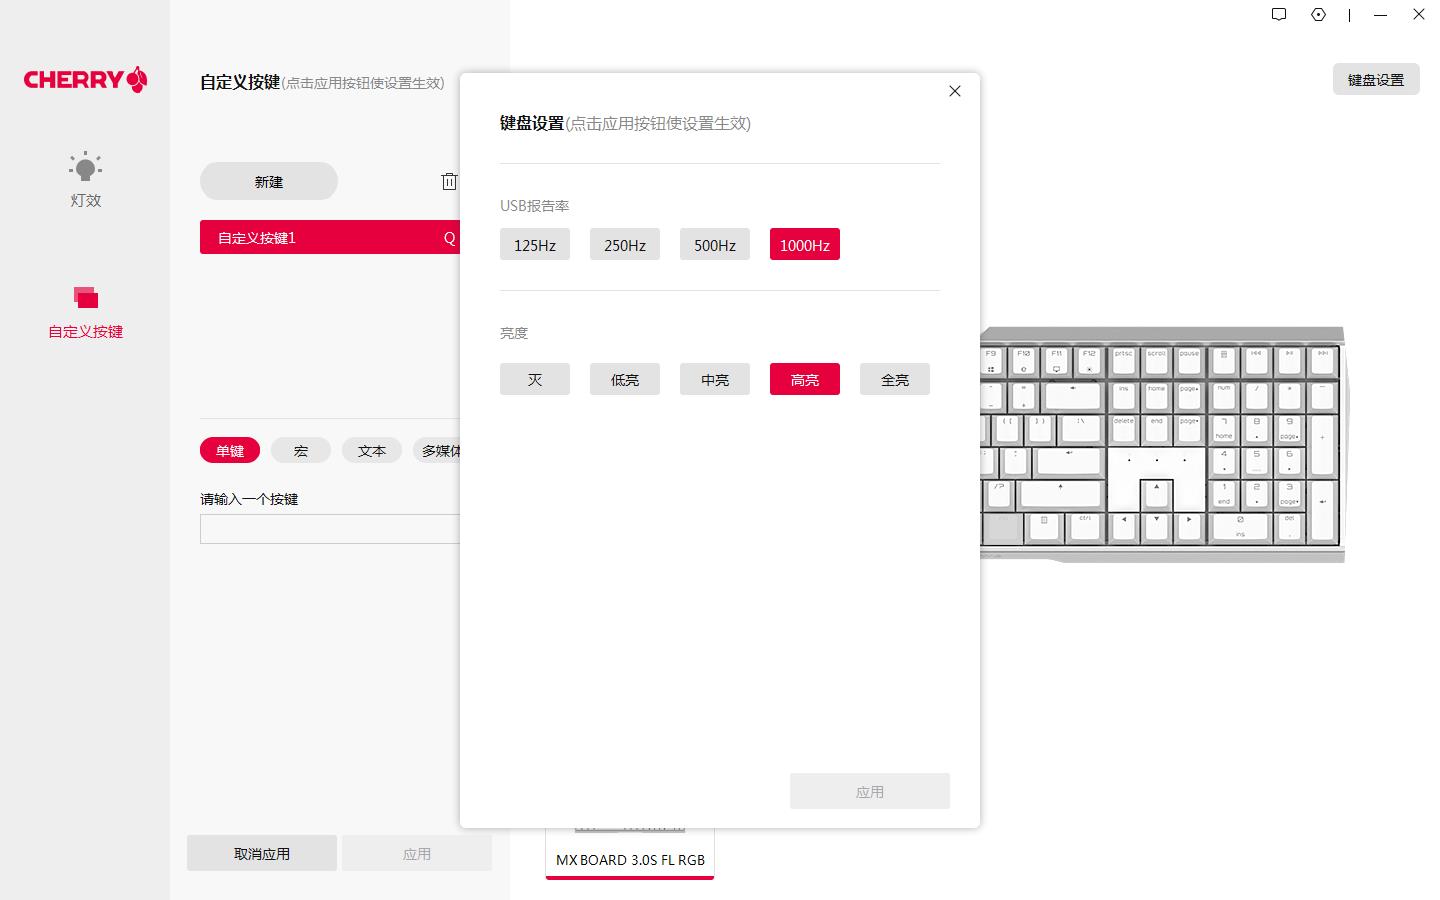Click the CHERRY logo
Screen dimensions: 1440x900
(x=84, y=79)
